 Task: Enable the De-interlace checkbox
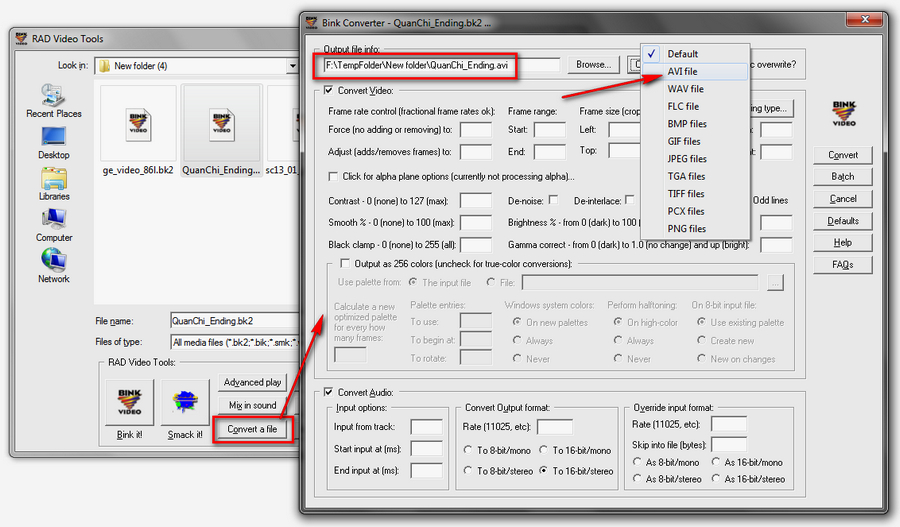coord(630,200)
